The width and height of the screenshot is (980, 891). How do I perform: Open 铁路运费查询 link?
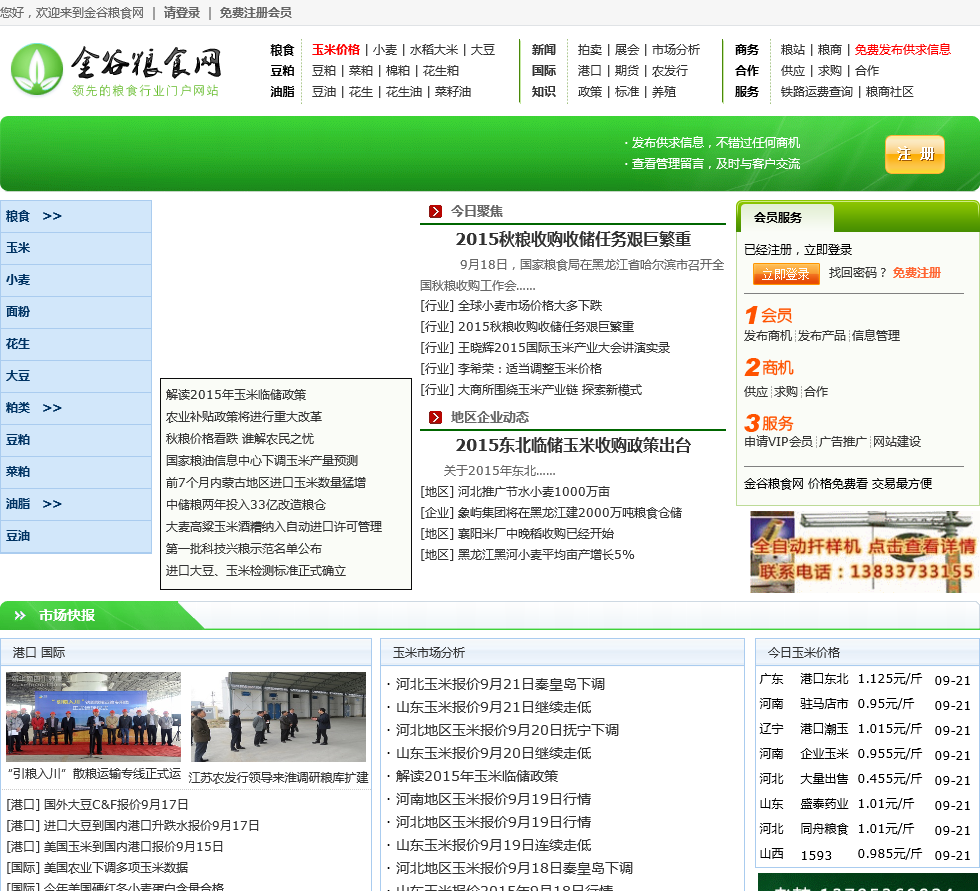(x=816, y=92)
